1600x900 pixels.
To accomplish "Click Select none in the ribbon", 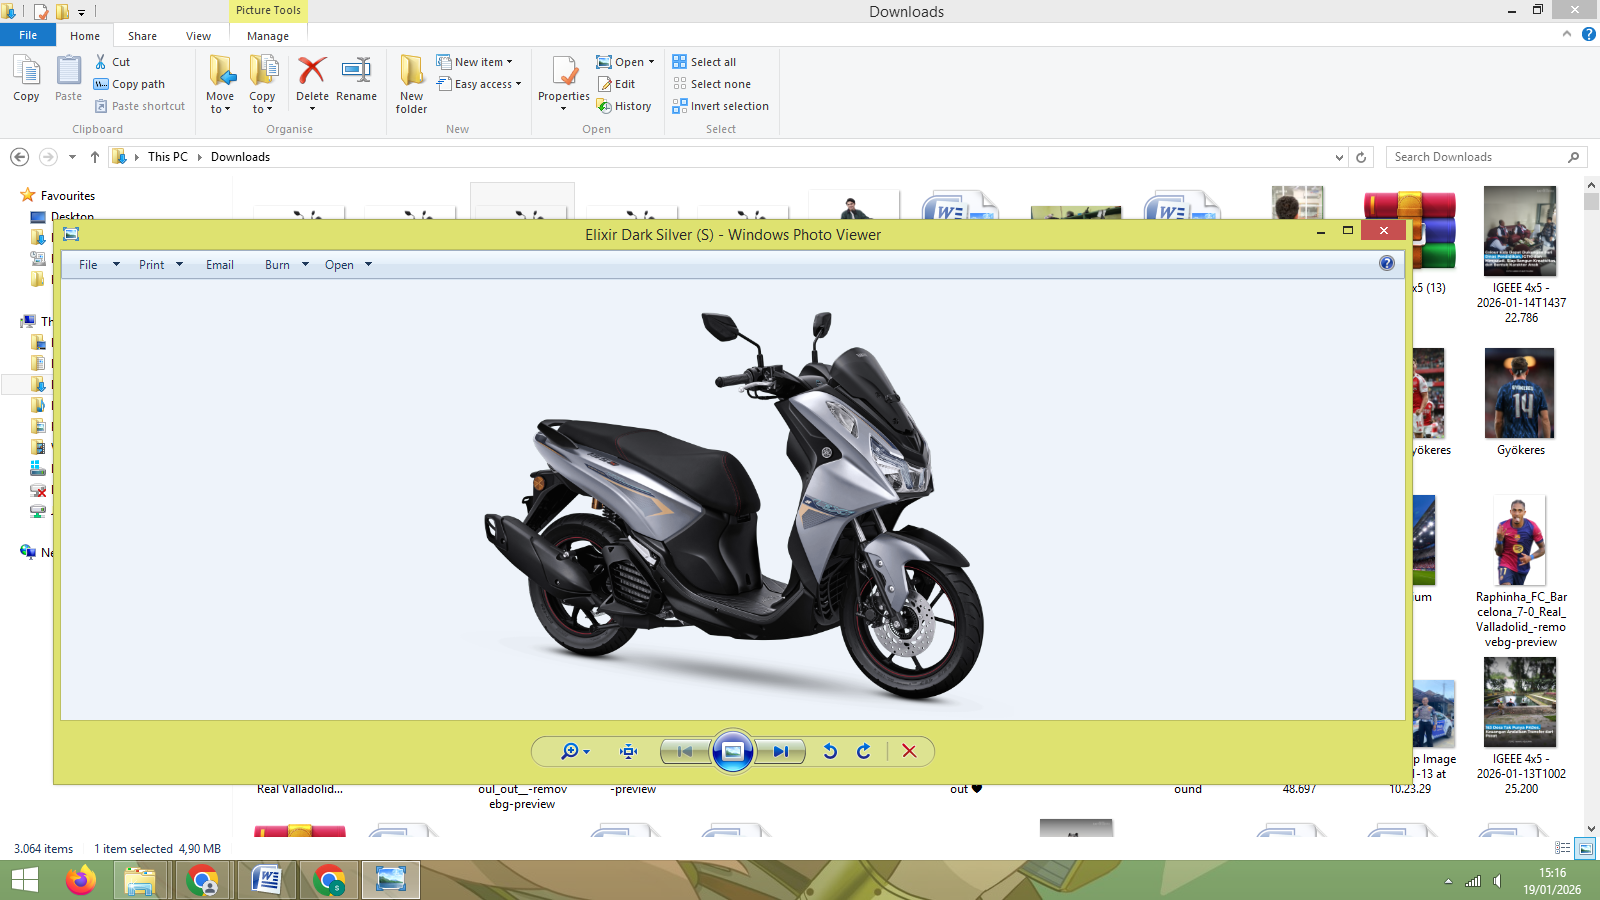I will [x=711, y=84].
